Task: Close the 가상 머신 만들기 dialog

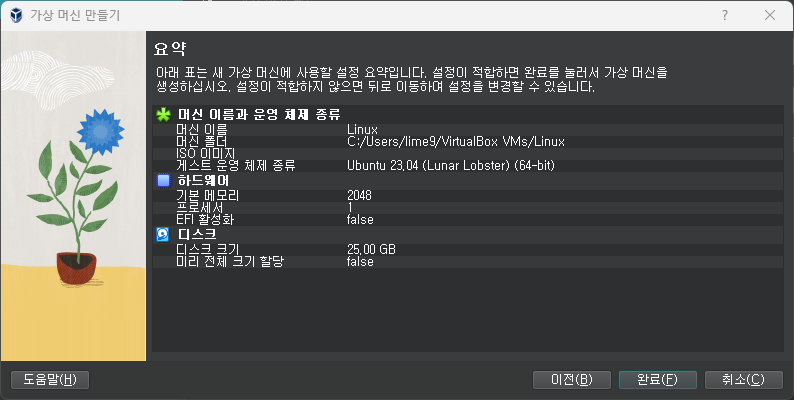Action: click(770, 15)
